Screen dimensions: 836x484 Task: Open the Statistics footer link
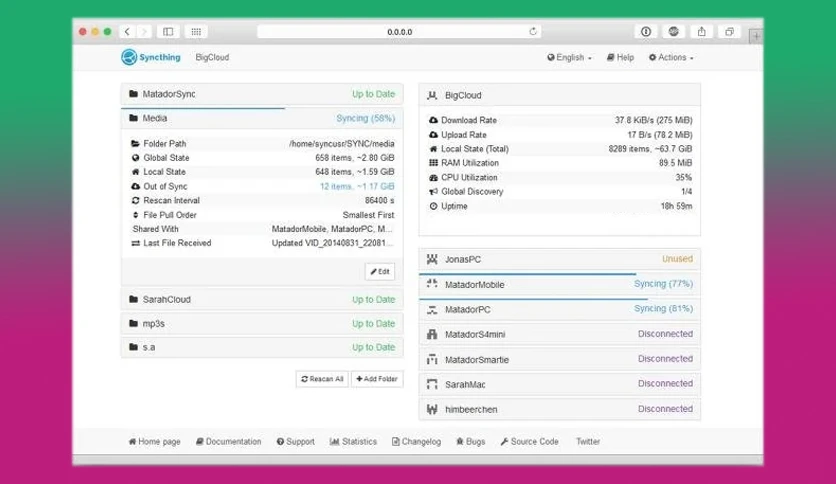353,441
